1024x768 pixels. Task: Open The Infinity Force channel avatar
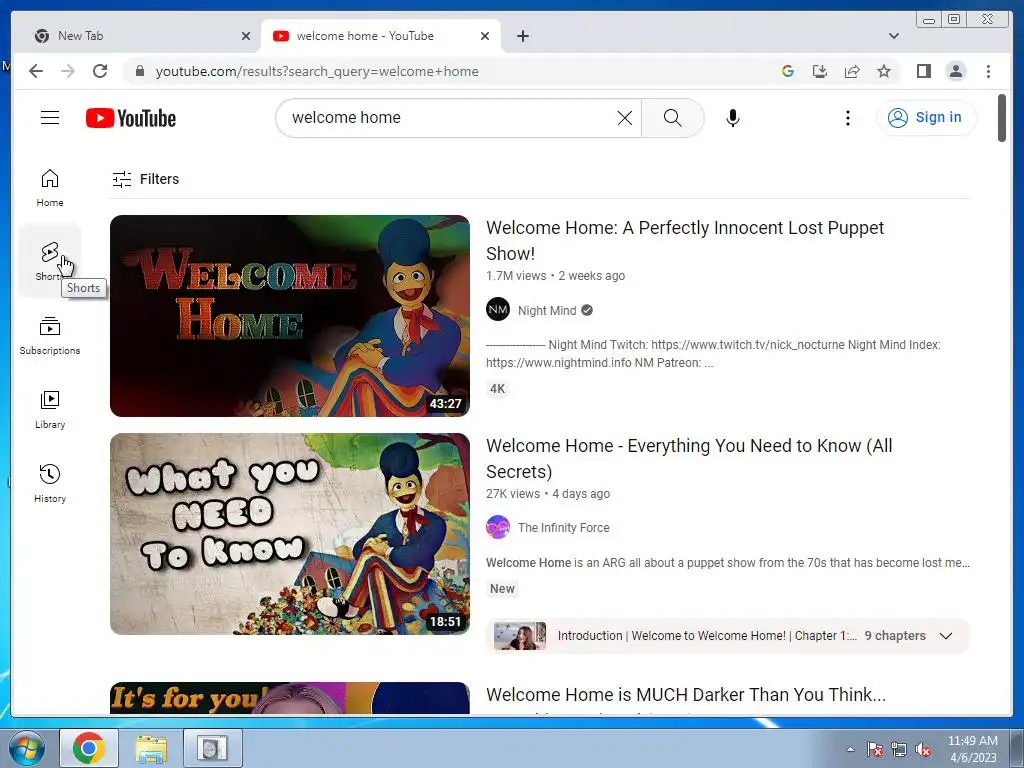[498, 527]
